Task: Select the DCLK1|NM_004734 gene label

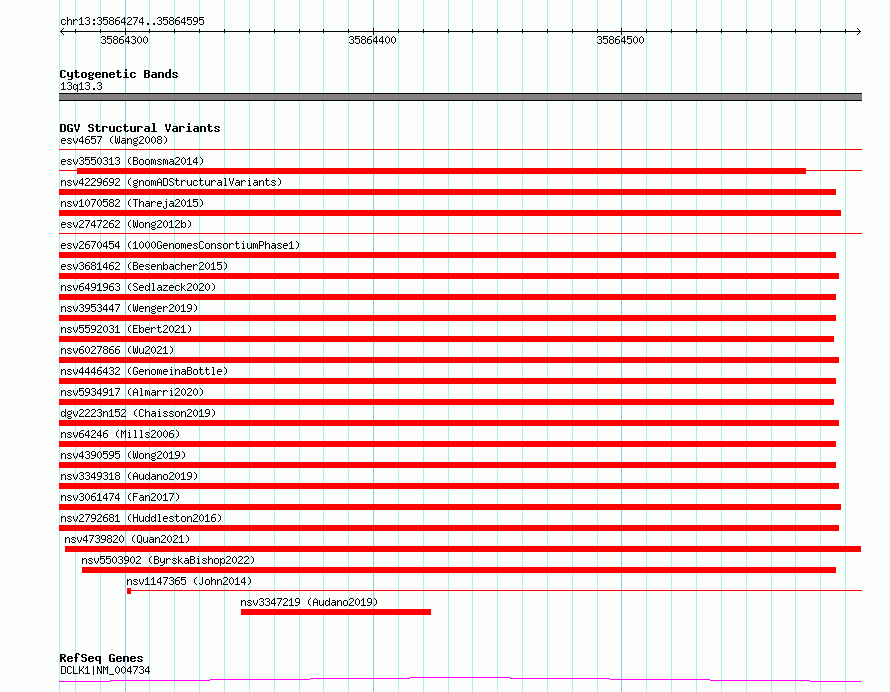Action: pos(105,670)
